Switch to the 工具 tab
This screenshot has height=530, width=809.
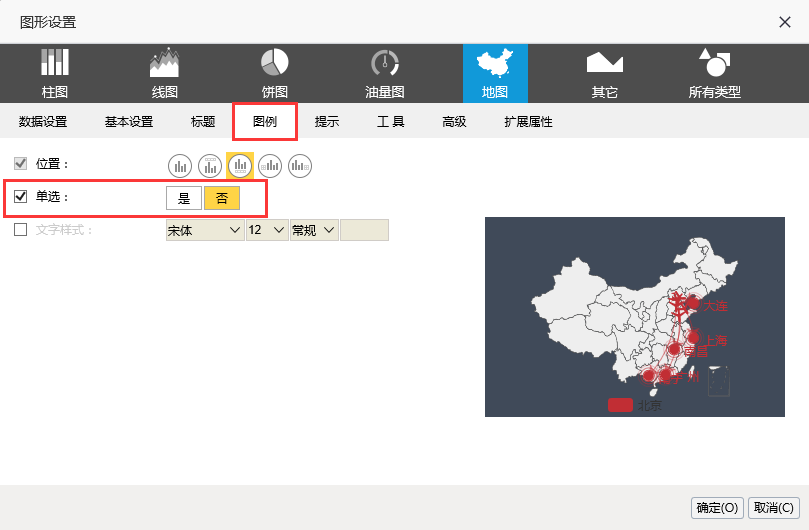click(x=391, y=122)
